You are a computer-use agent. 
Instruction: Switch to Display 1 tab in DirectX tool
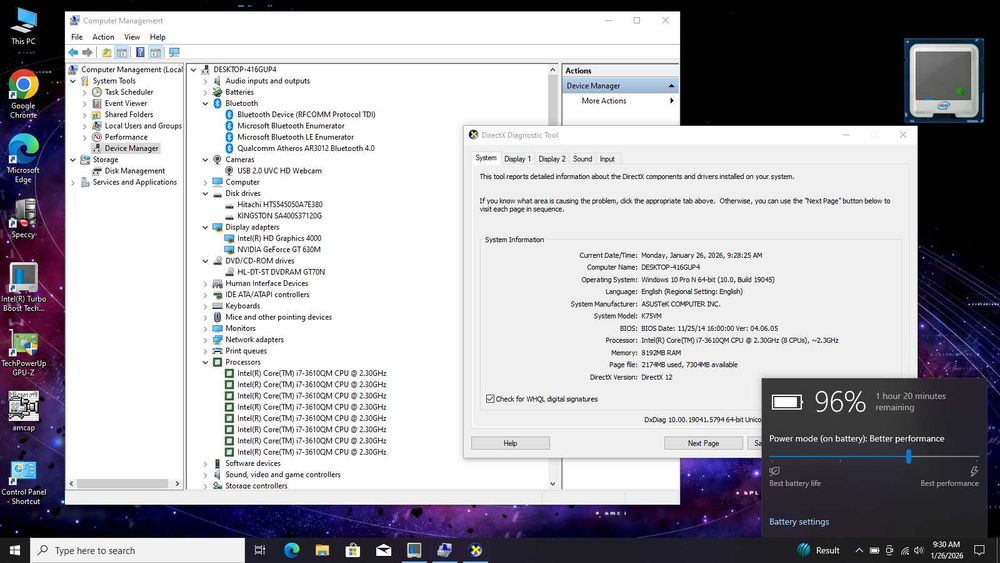(x=517, y=159)
